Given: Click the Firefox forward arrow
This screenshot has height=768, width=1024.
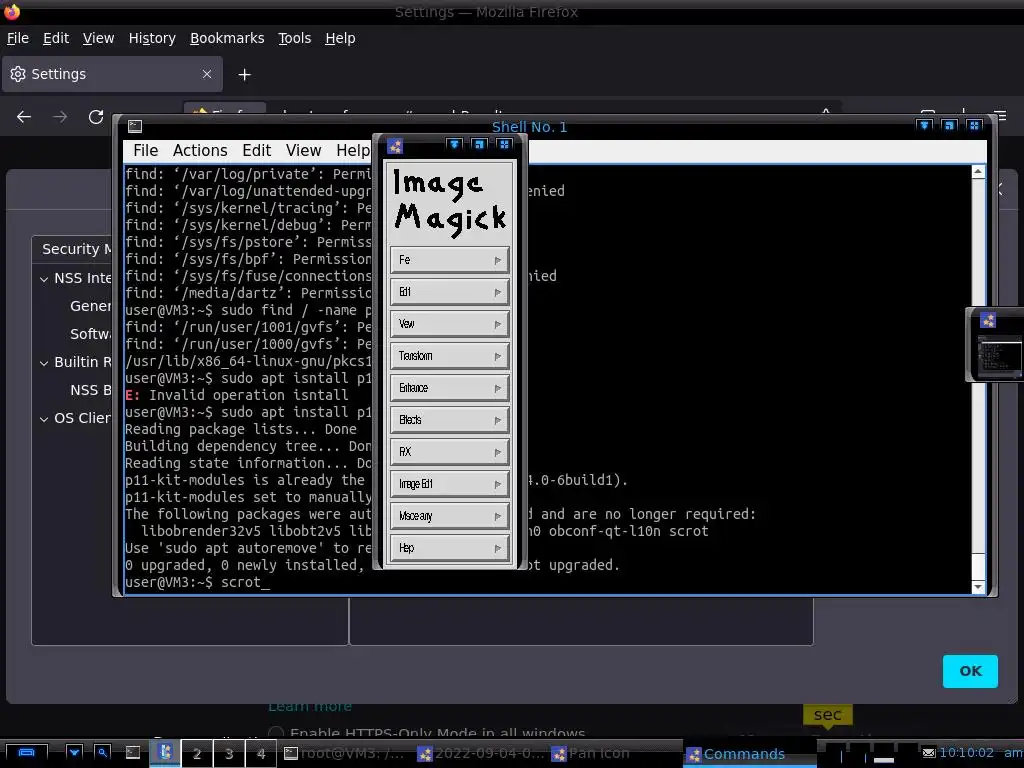Looking at the screenshot, I should click(x=60, y=117).
